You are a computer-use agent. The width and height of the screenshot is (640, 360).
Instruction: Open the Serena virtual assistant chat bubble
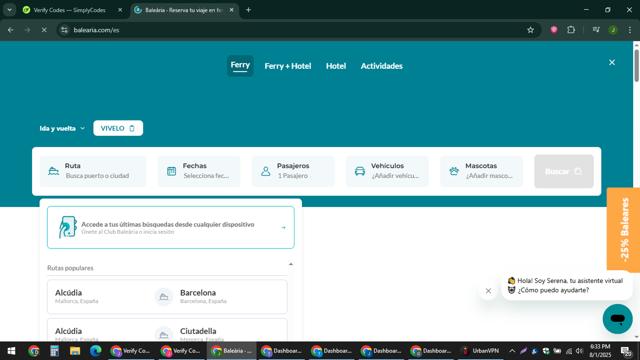tap(618, 319)
